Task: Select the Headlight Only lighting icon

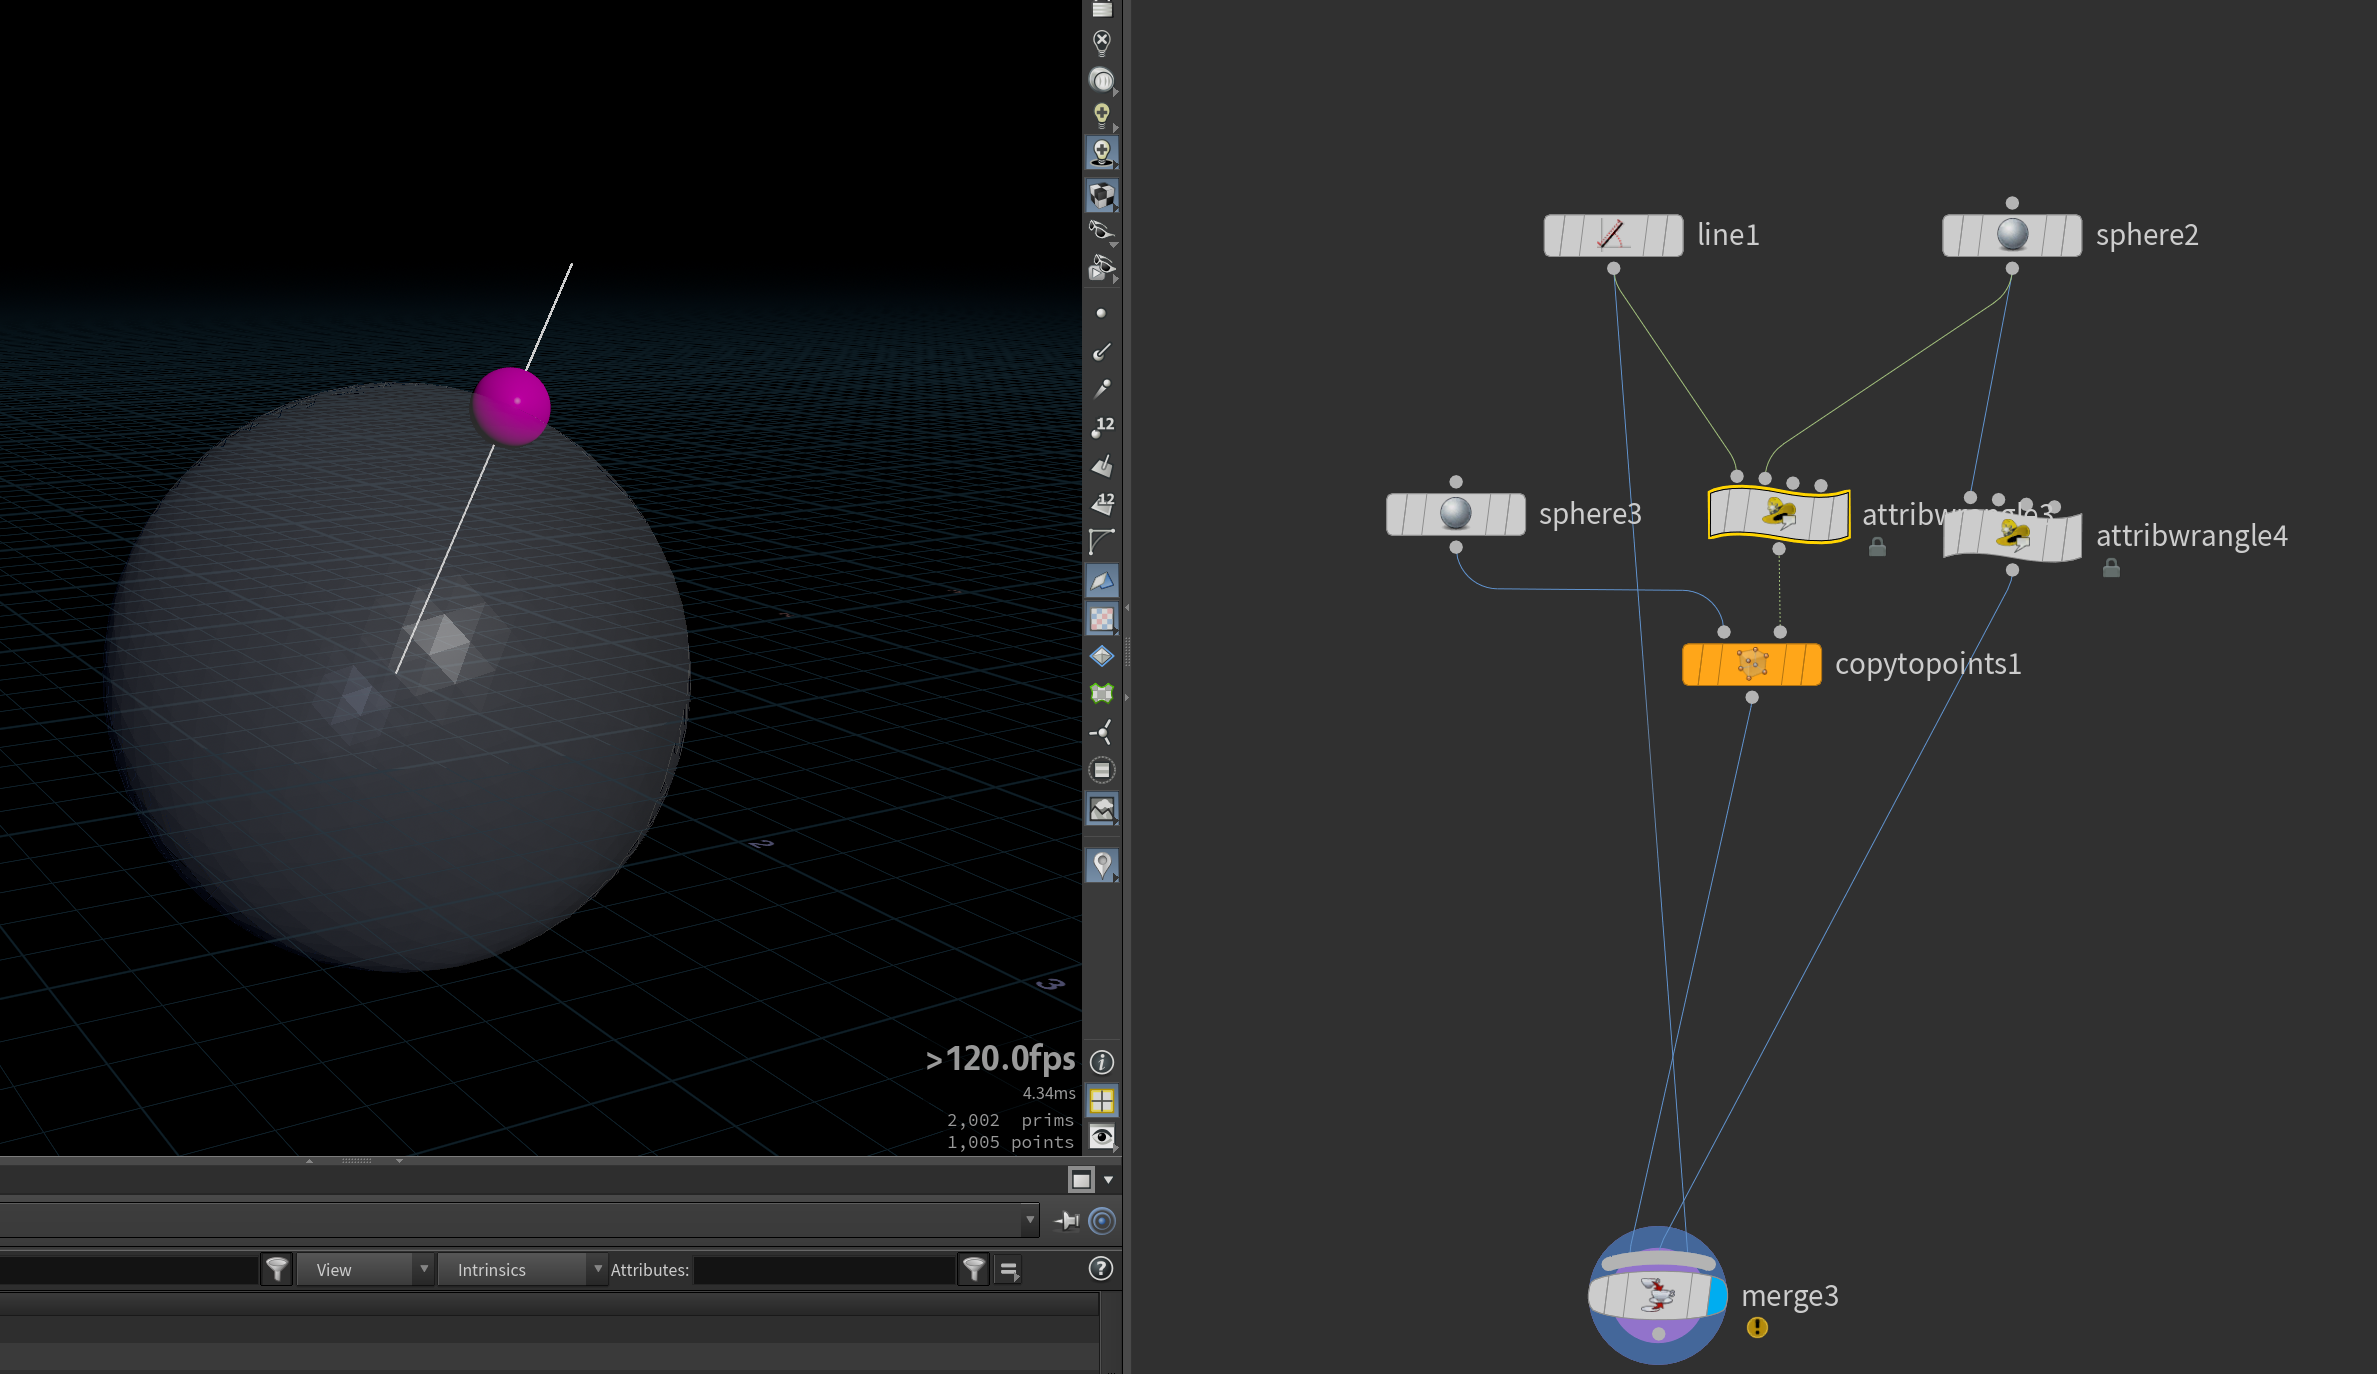Action: (x=1101, y=80)
